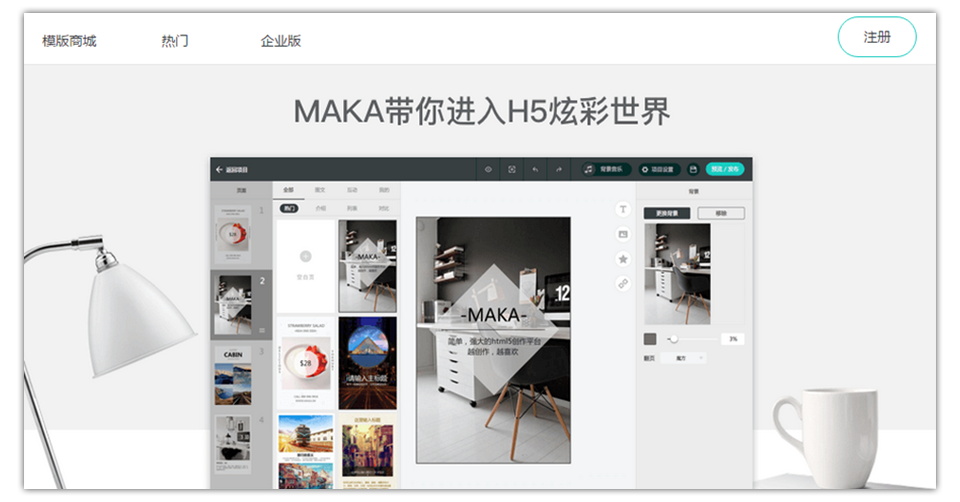Choose the vintage street template
Viewport: 960px width, 502px height.
point(367,452)
